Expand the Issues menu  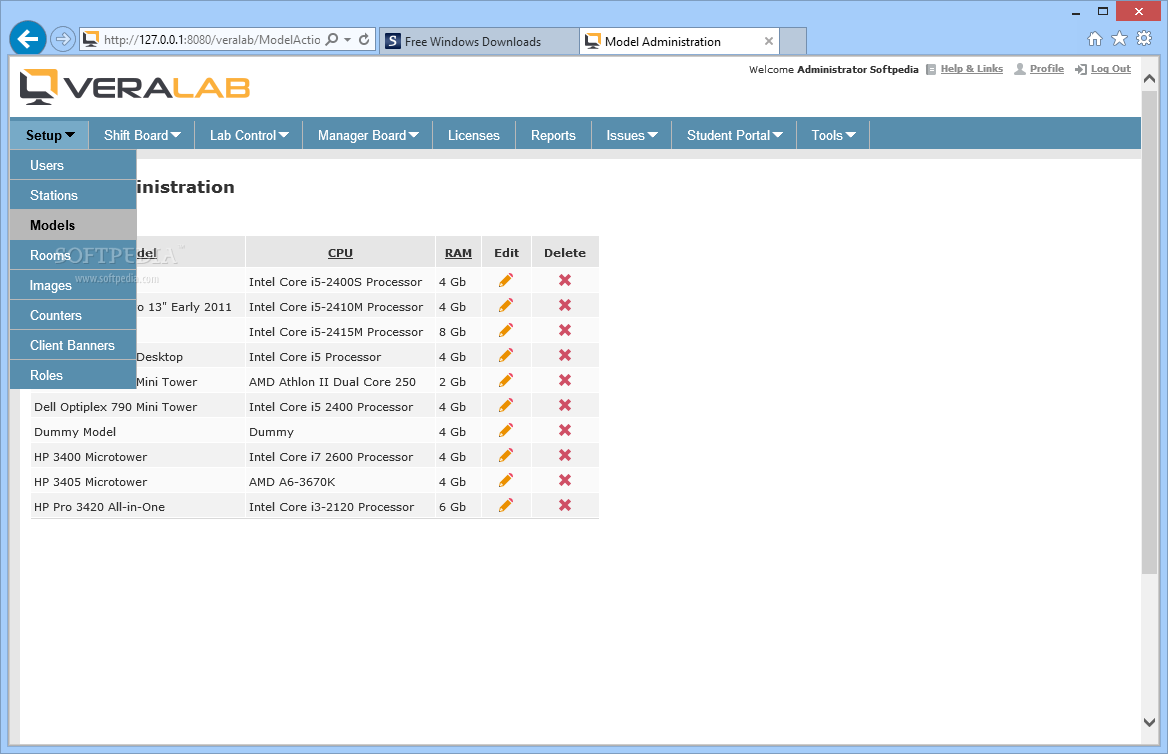(632, 136)
